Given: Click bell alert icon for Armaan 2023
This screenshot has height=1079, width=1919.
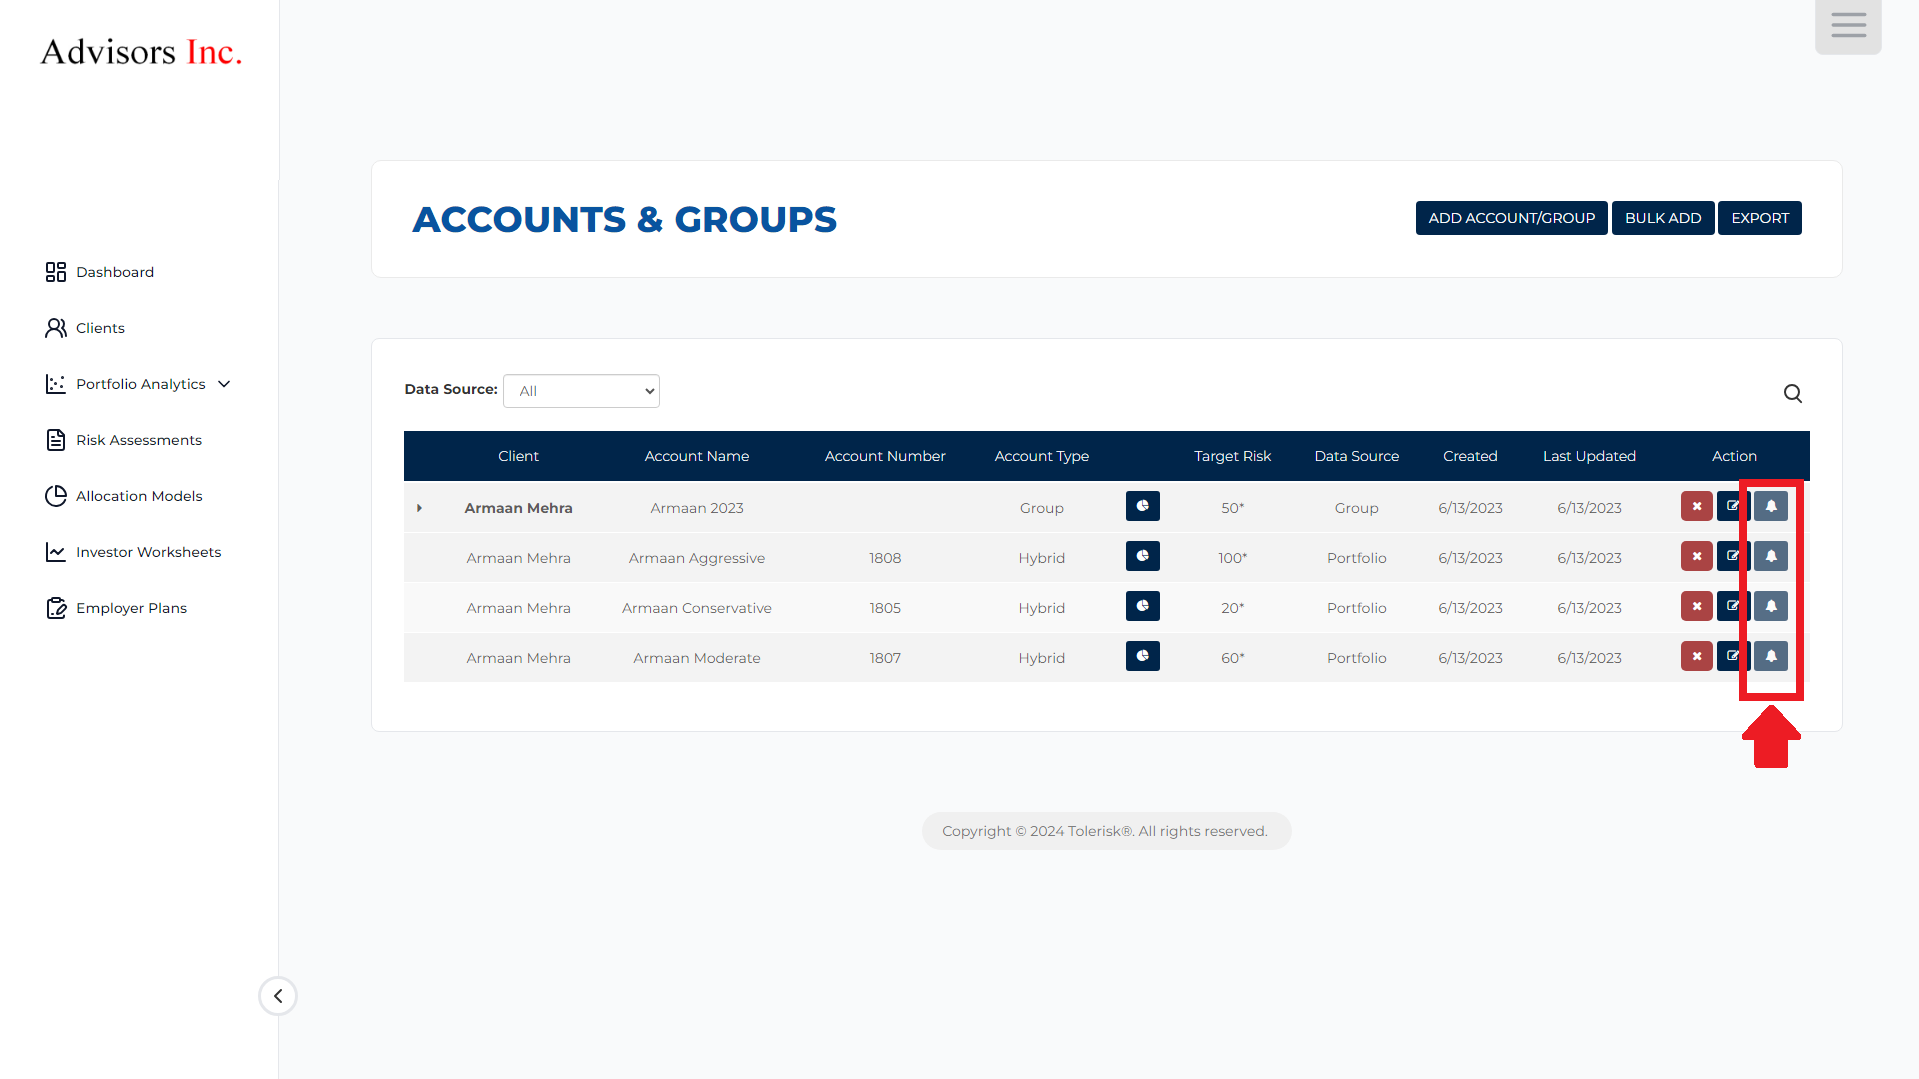Looking at the screenshot, I should pyautogui.click(x=1771, y=507).
